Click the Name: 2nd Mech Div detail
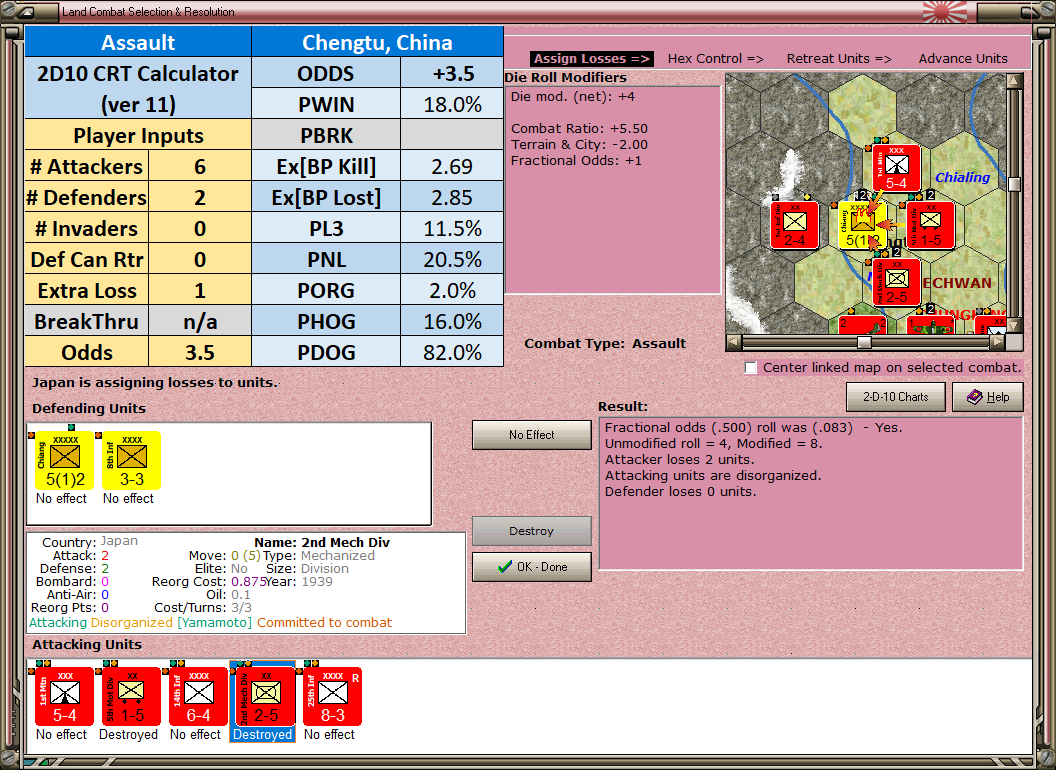Viewport: 1056px width, 770px height. [x=322, y=542]
